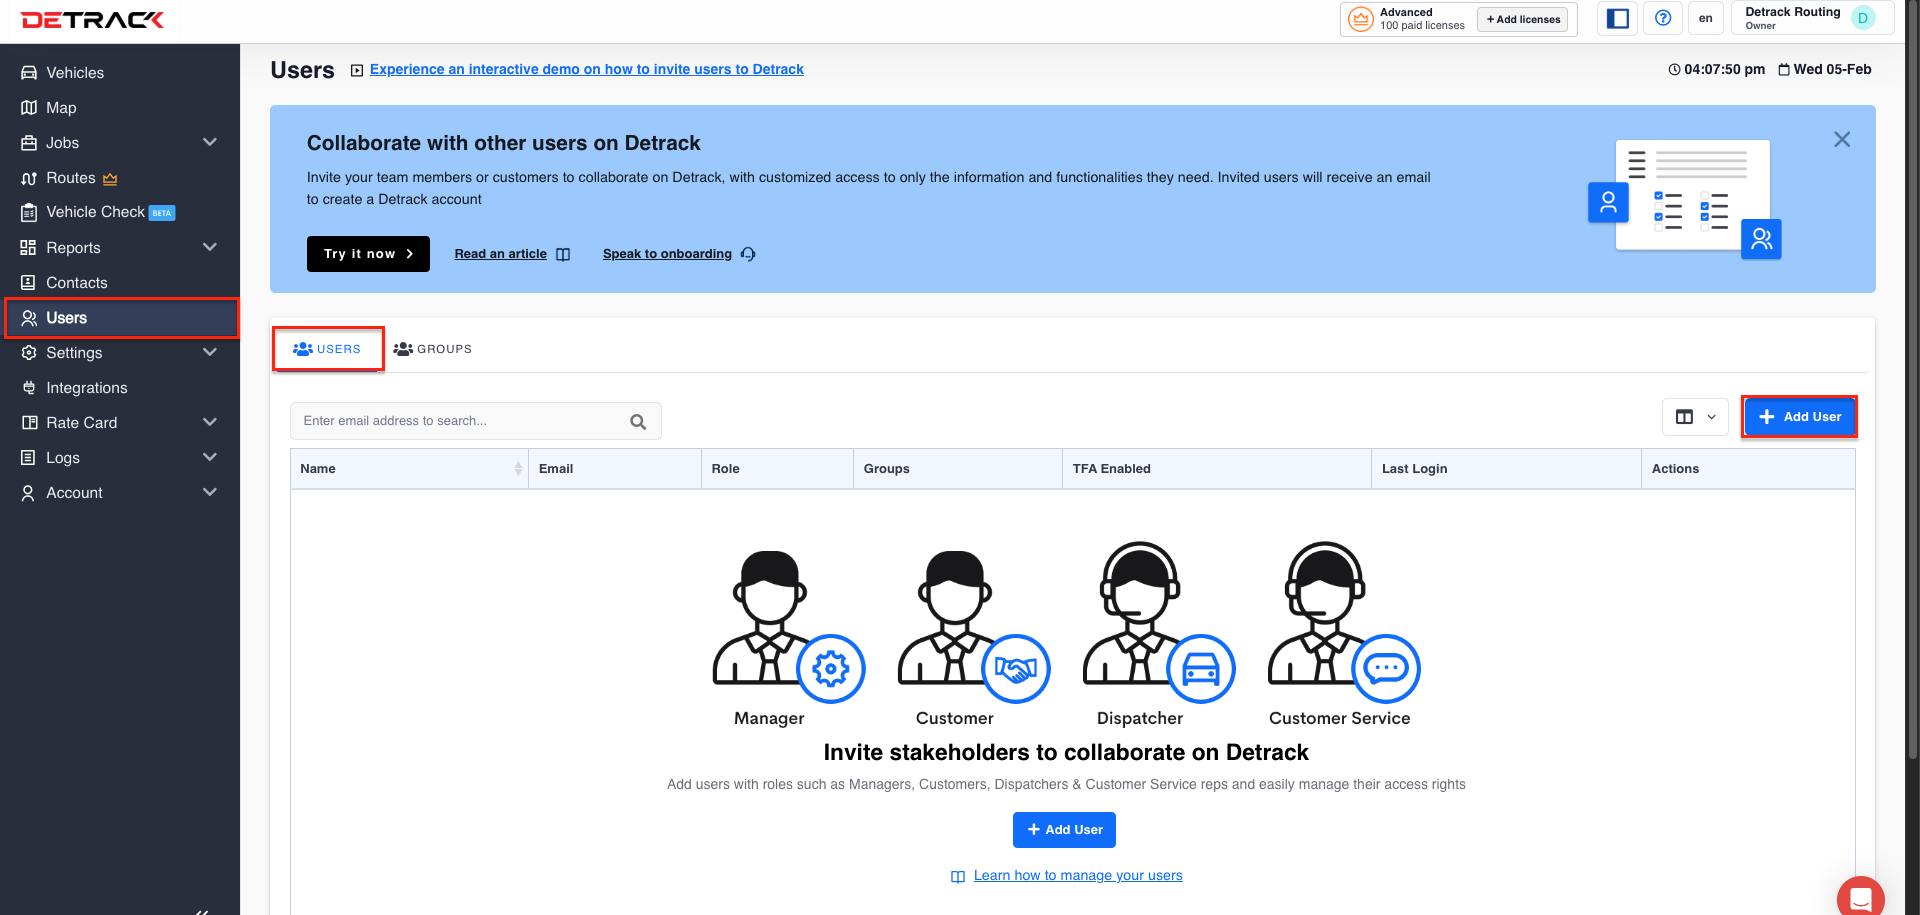Open the help question mark icon
1920x915 pixels.
click(1662, 18)
